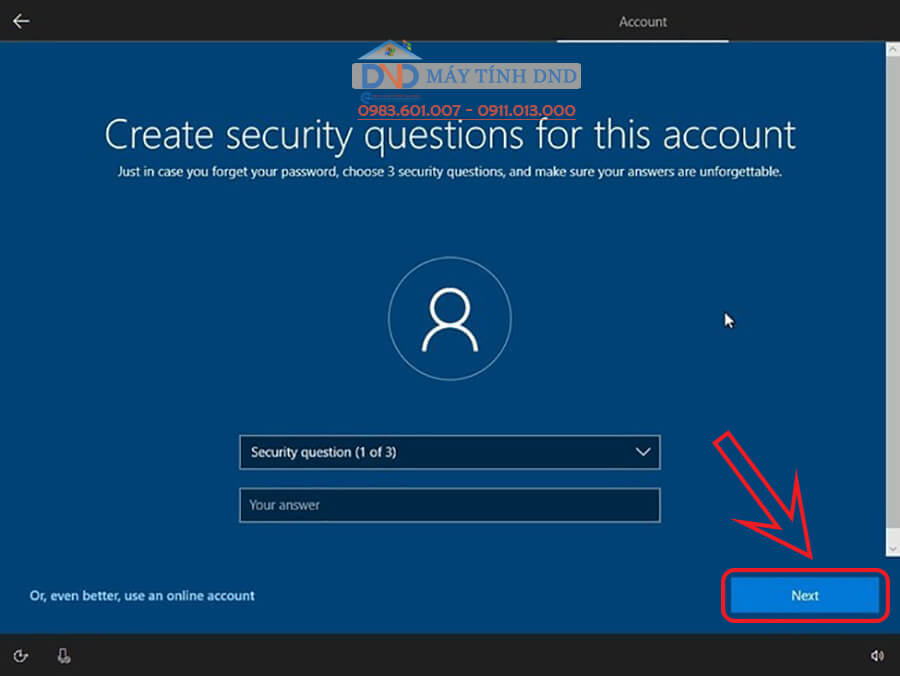Click the user avatar circle
900x676 pixels.
(449, 318)
